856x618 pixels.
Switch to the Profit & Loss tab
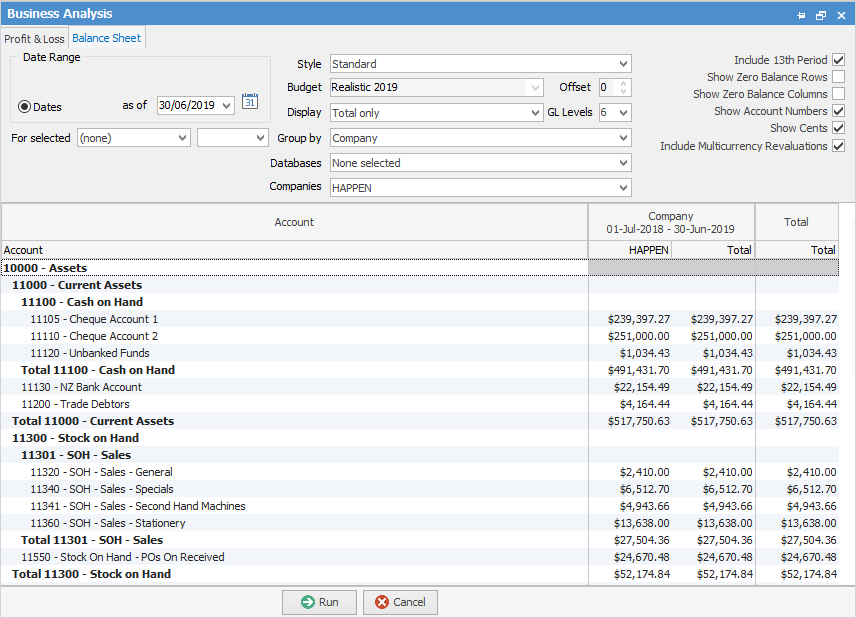tap(34, 39)
